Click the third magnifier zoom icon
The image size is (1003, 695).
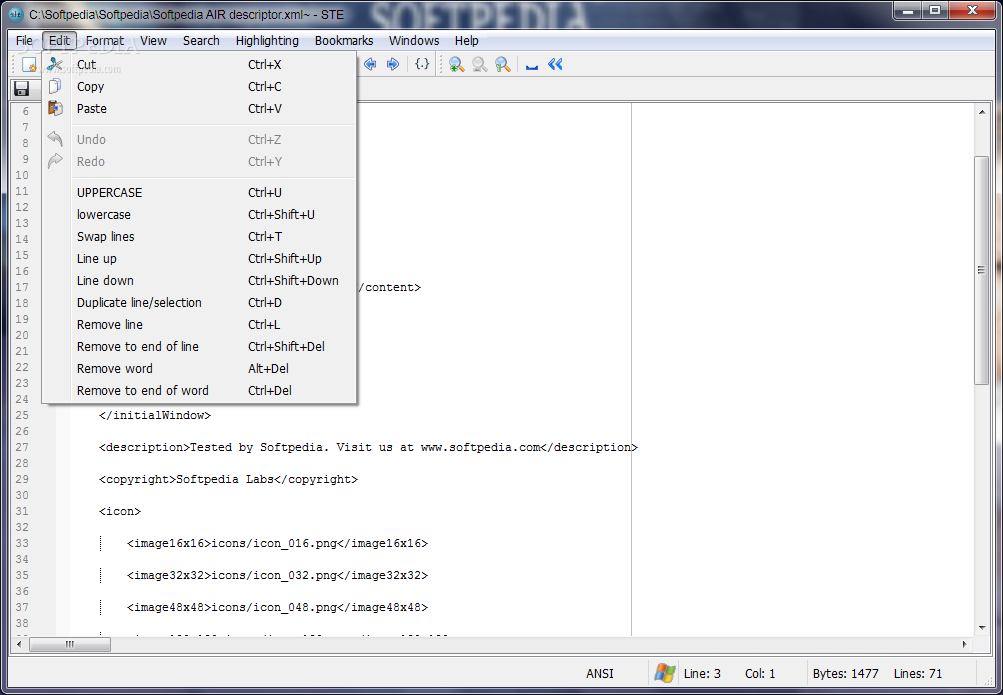pyautogui.click(x=502, y=65)
